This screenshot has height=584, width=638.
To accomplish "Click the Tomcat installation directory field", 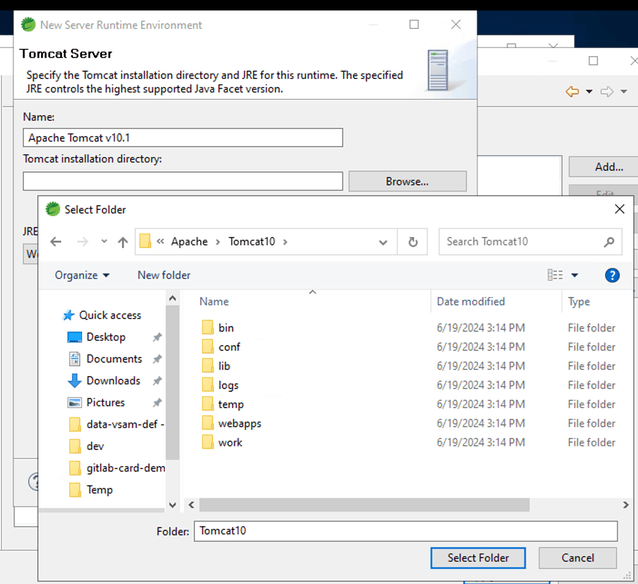I will (x=183, y=181).
